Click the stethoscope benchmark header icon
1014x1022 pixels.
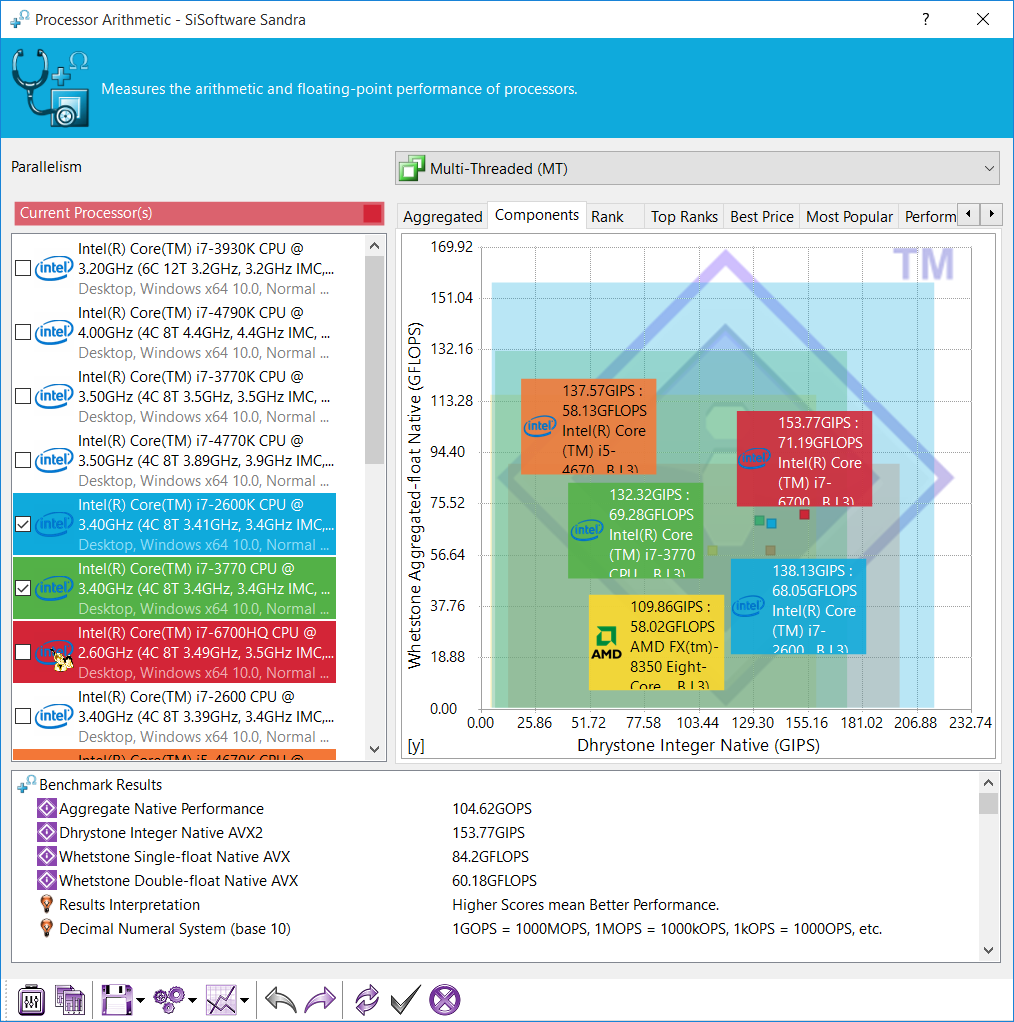tap(50, 87)
